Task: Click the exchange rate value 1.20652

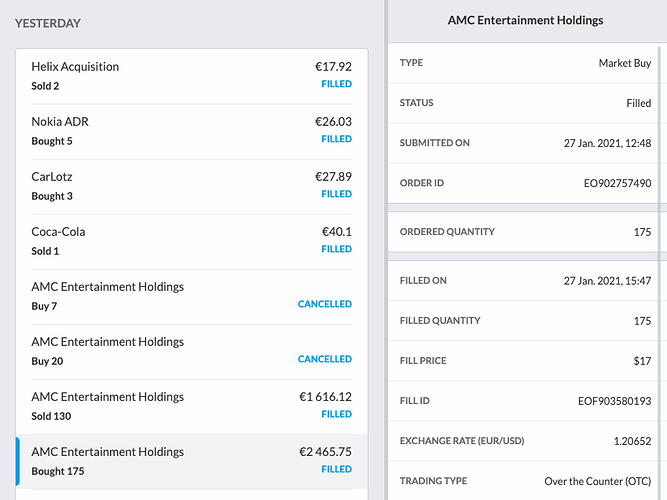Action: (x=632, y=441)
